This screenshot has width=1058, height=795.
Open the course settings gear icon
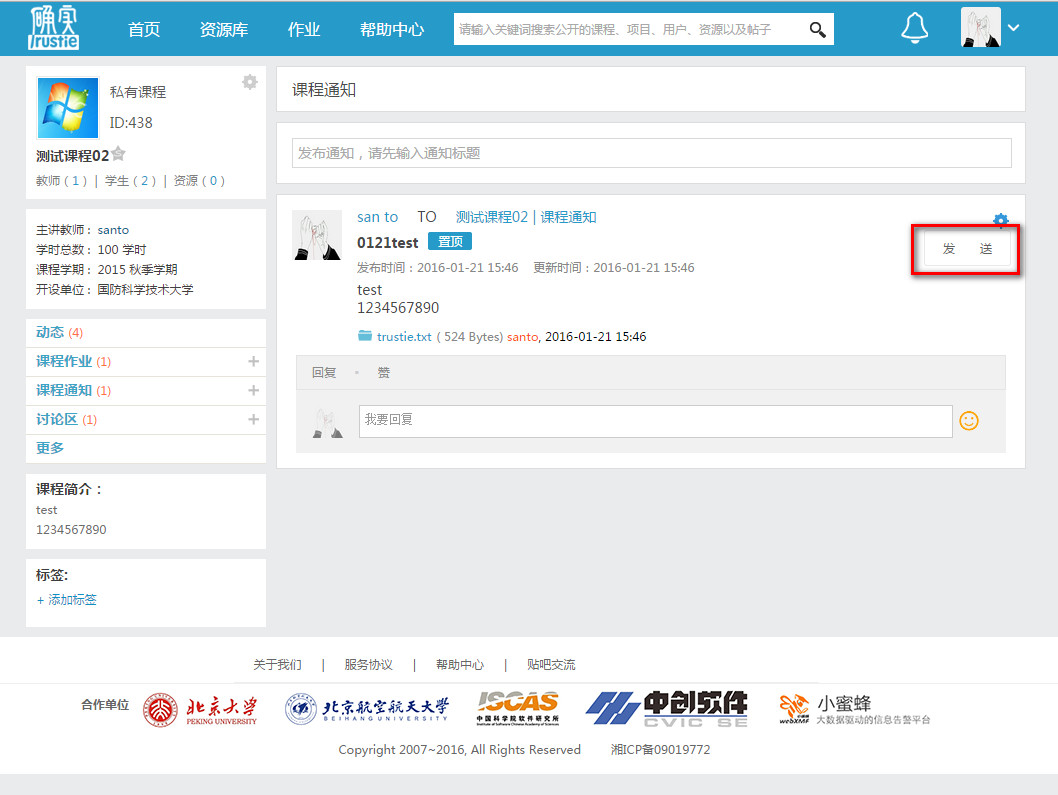point(250,82)
